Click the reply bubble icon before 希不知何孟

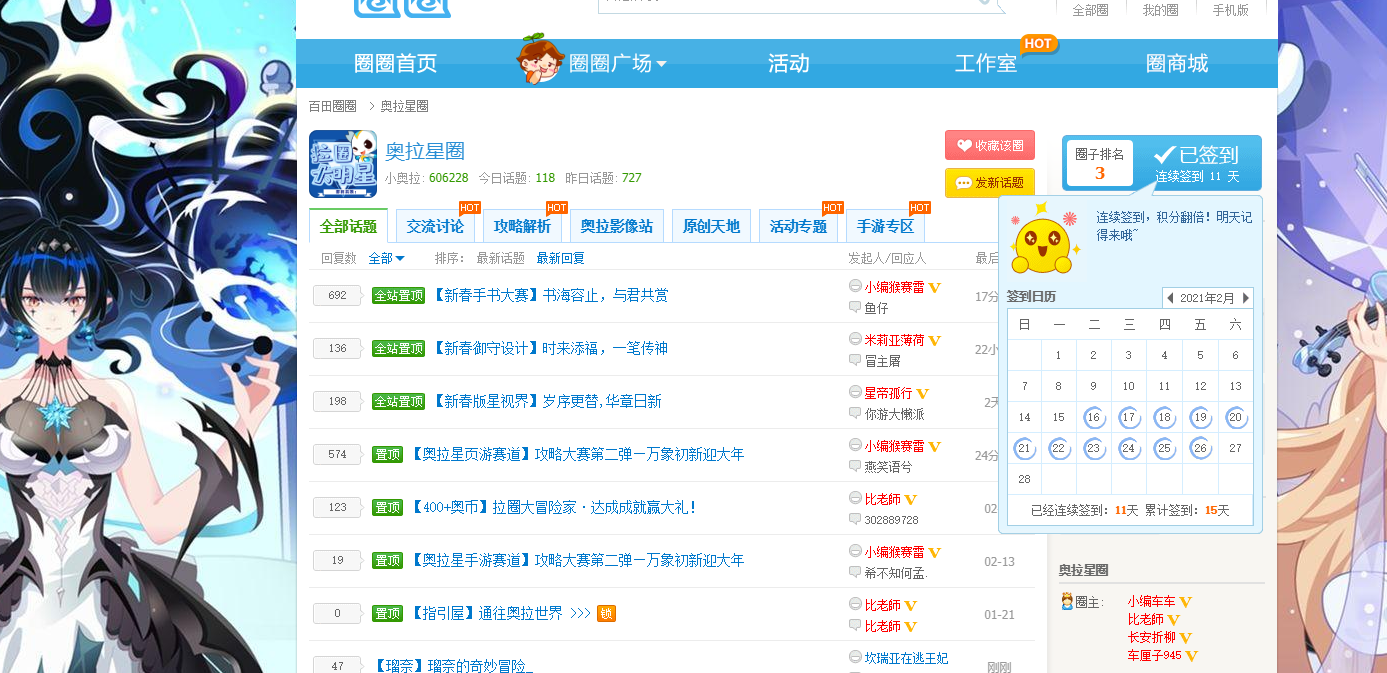tap(855, 573)
